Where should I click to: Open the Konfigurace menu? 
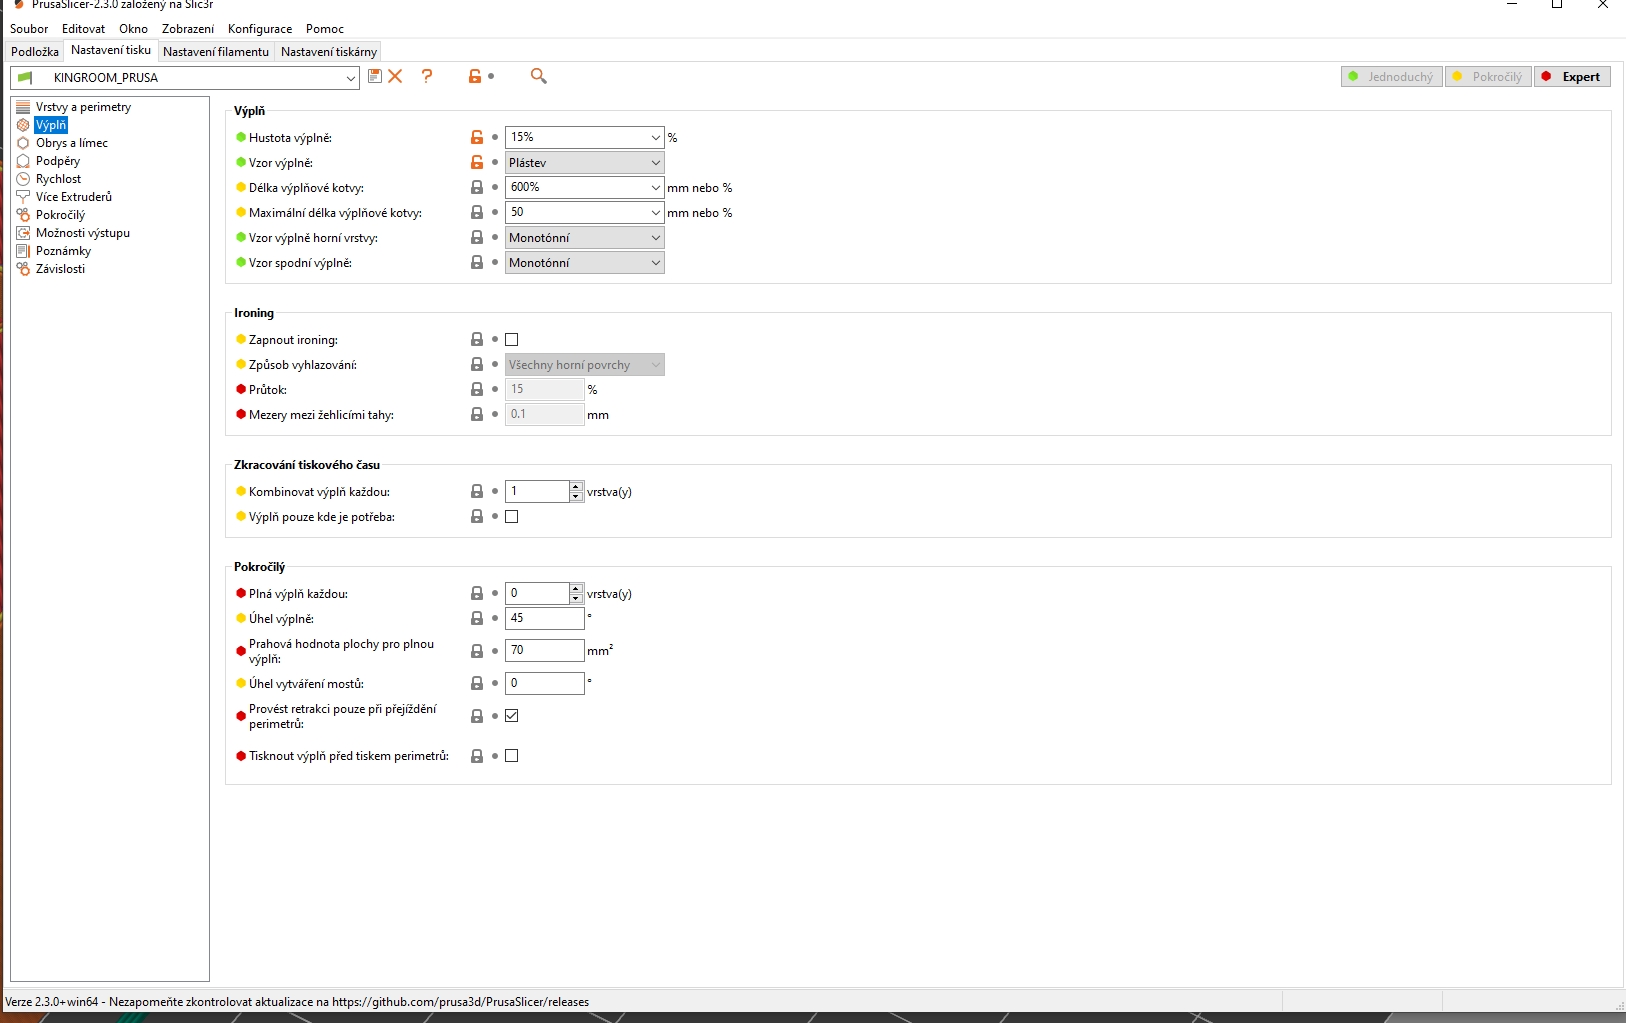(260, 29)
